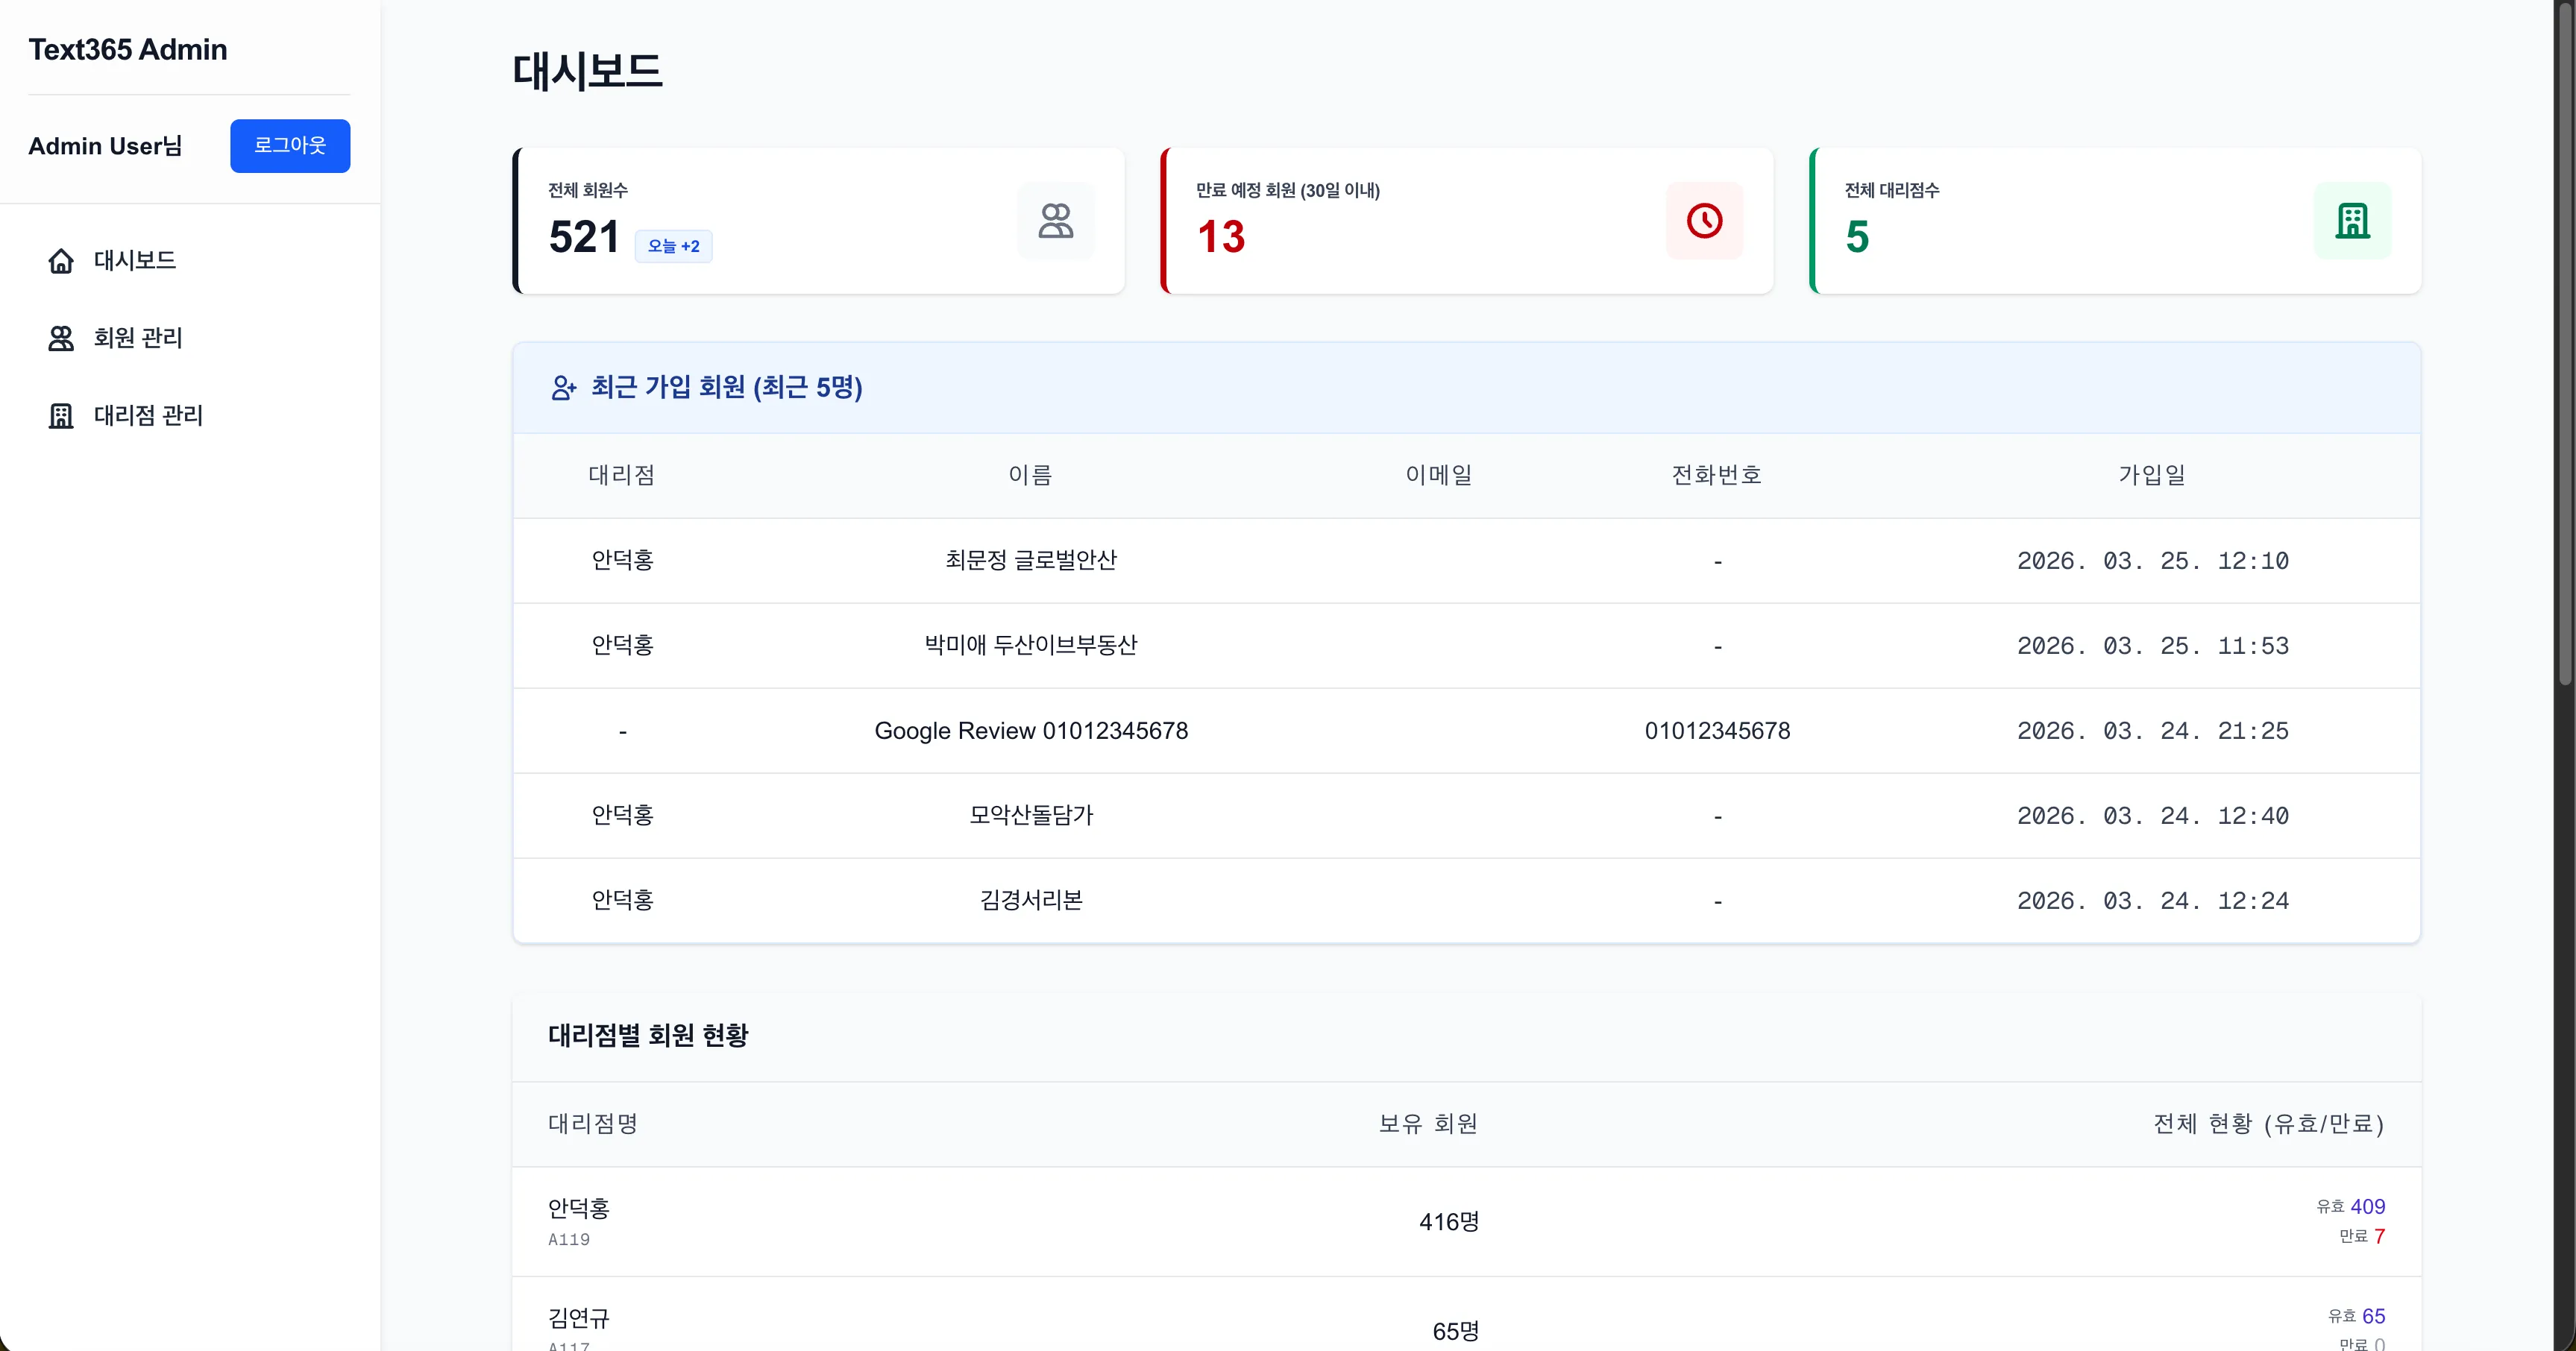2576x1351 pixels.
Task: Click the join date 2026. 03. 24. 21:25
Action: click(2152, 731)
